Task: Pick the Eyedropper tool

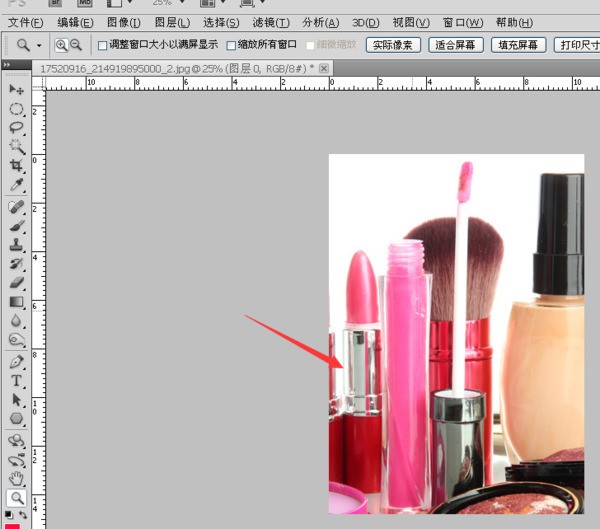Action: click(17, 185)
